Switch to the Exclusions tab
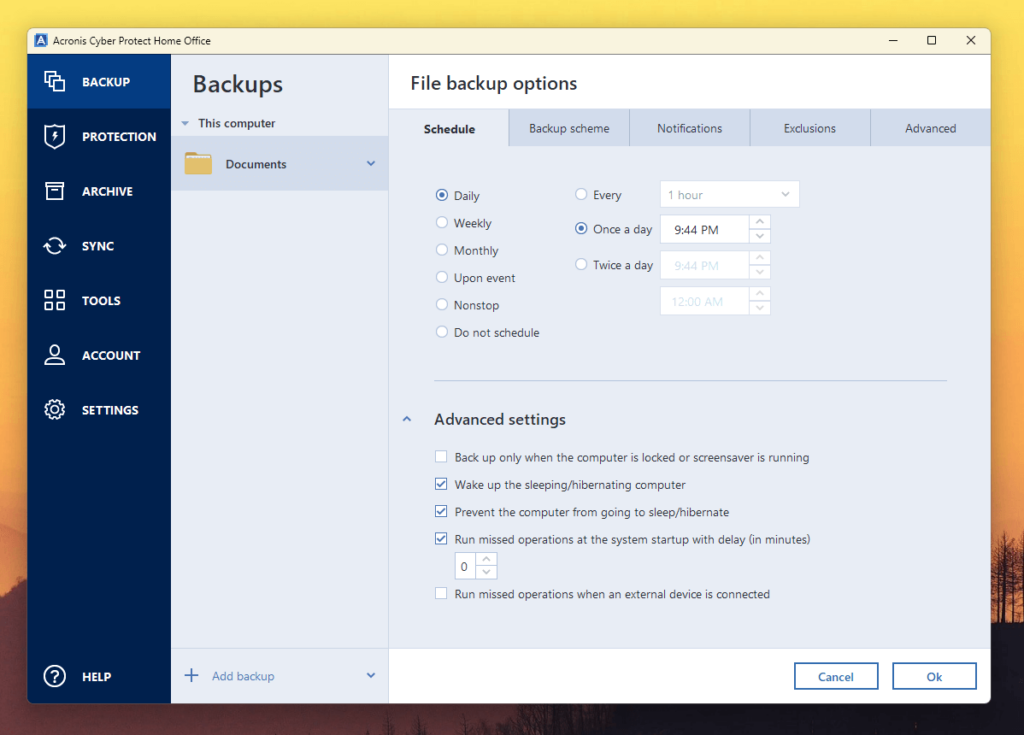Viewport: 1024px width, 735px height. [x=810, y=128]
